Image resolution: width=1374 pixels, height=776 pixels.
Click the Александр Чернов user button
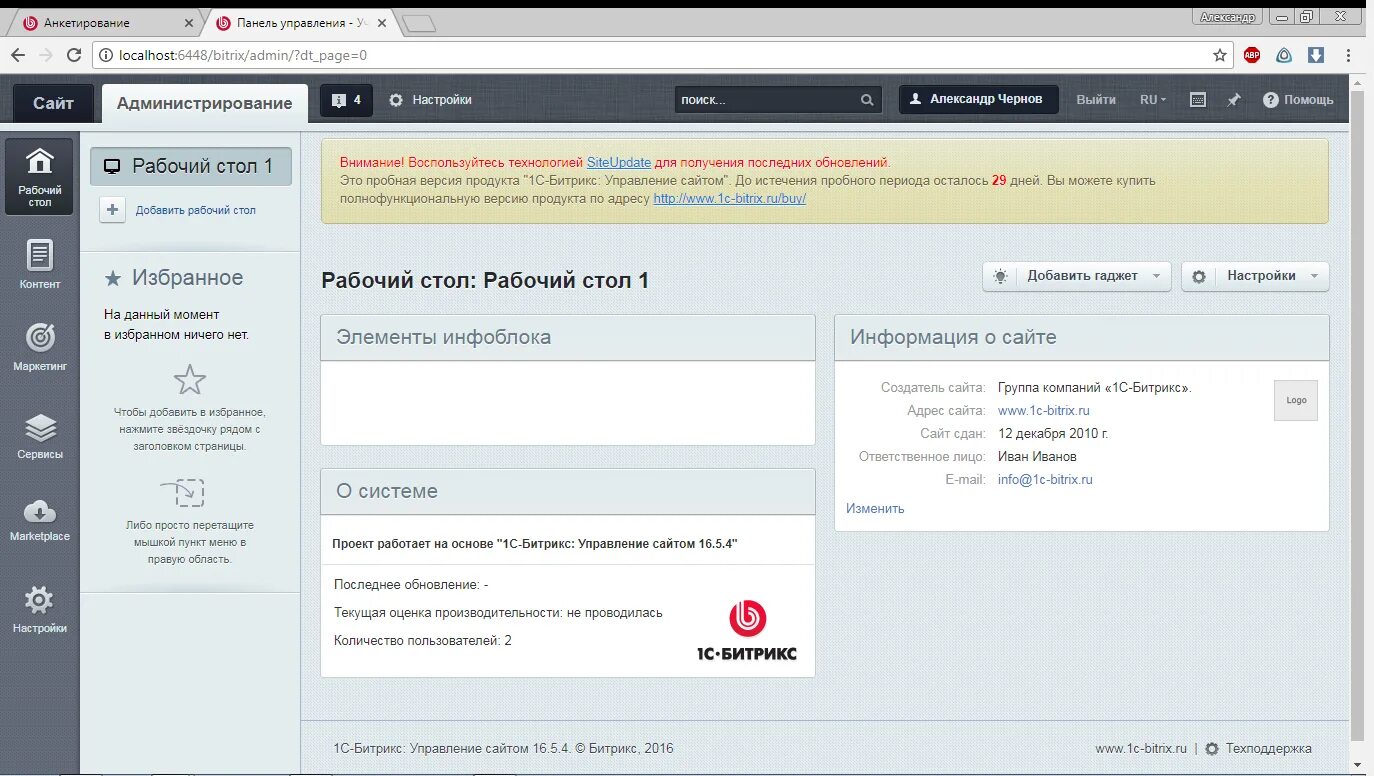978,99
